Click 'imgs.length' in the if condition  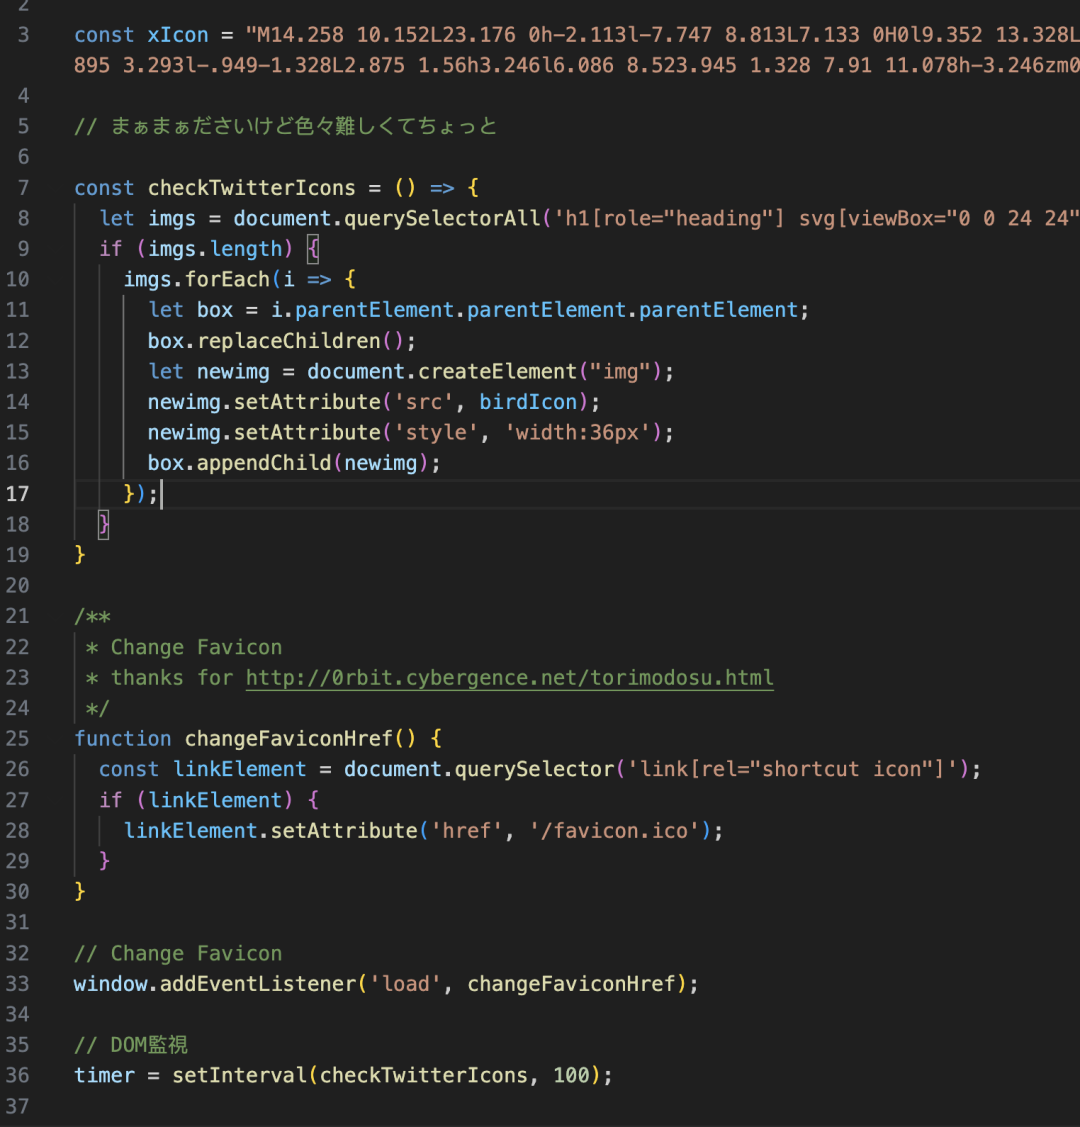tap(215, 249)
